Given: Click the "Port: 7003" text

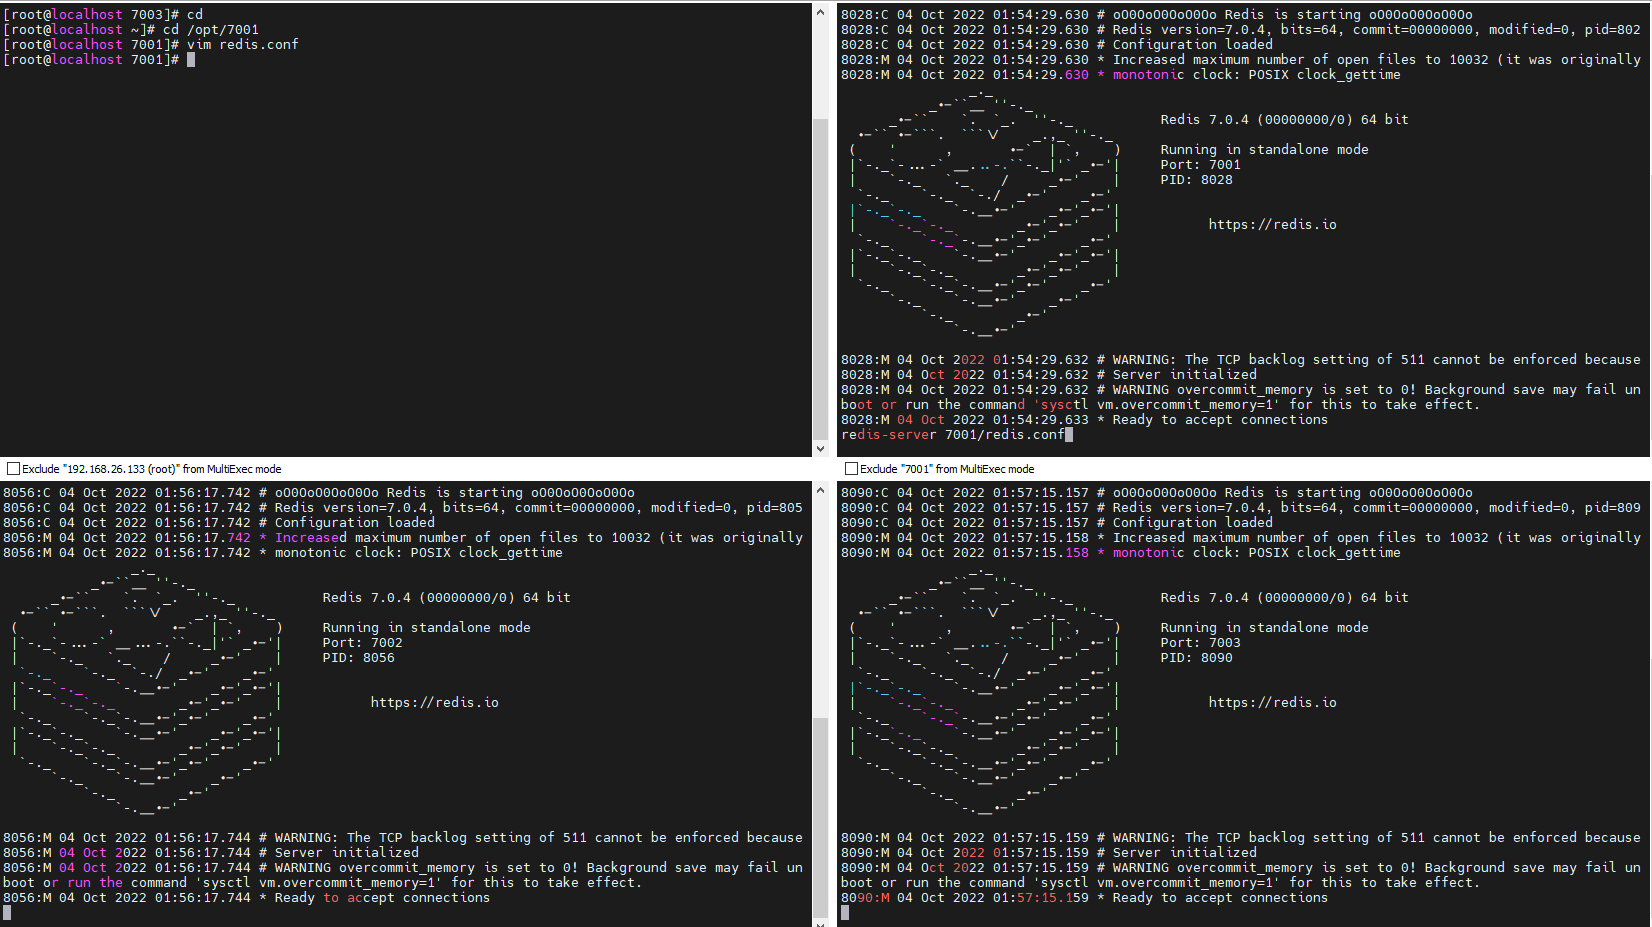Looking at the screenshot, I should 1200,643.
